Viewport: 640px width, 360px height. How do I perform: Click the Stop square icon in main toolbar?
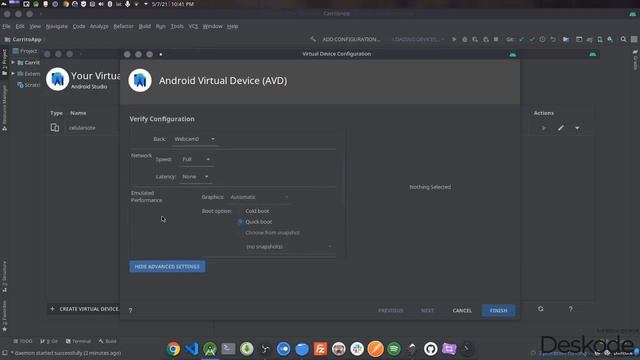coord(496,39)
